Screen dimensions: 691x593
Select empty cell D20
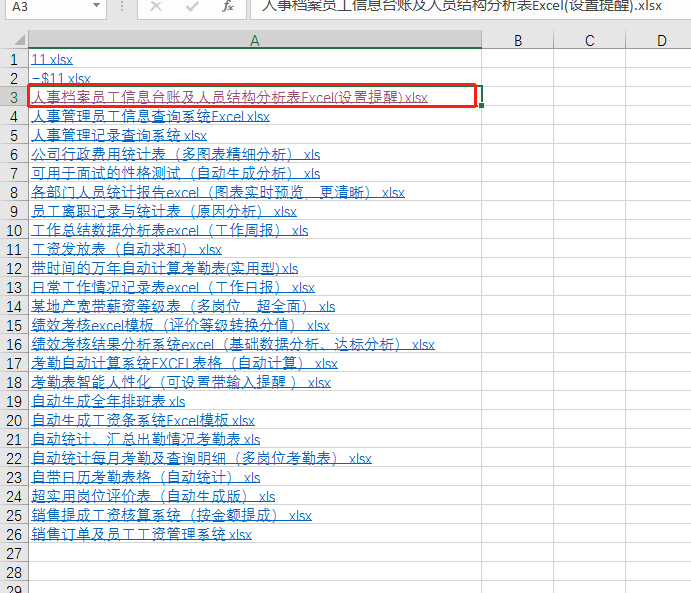click(x=659, y=420)
